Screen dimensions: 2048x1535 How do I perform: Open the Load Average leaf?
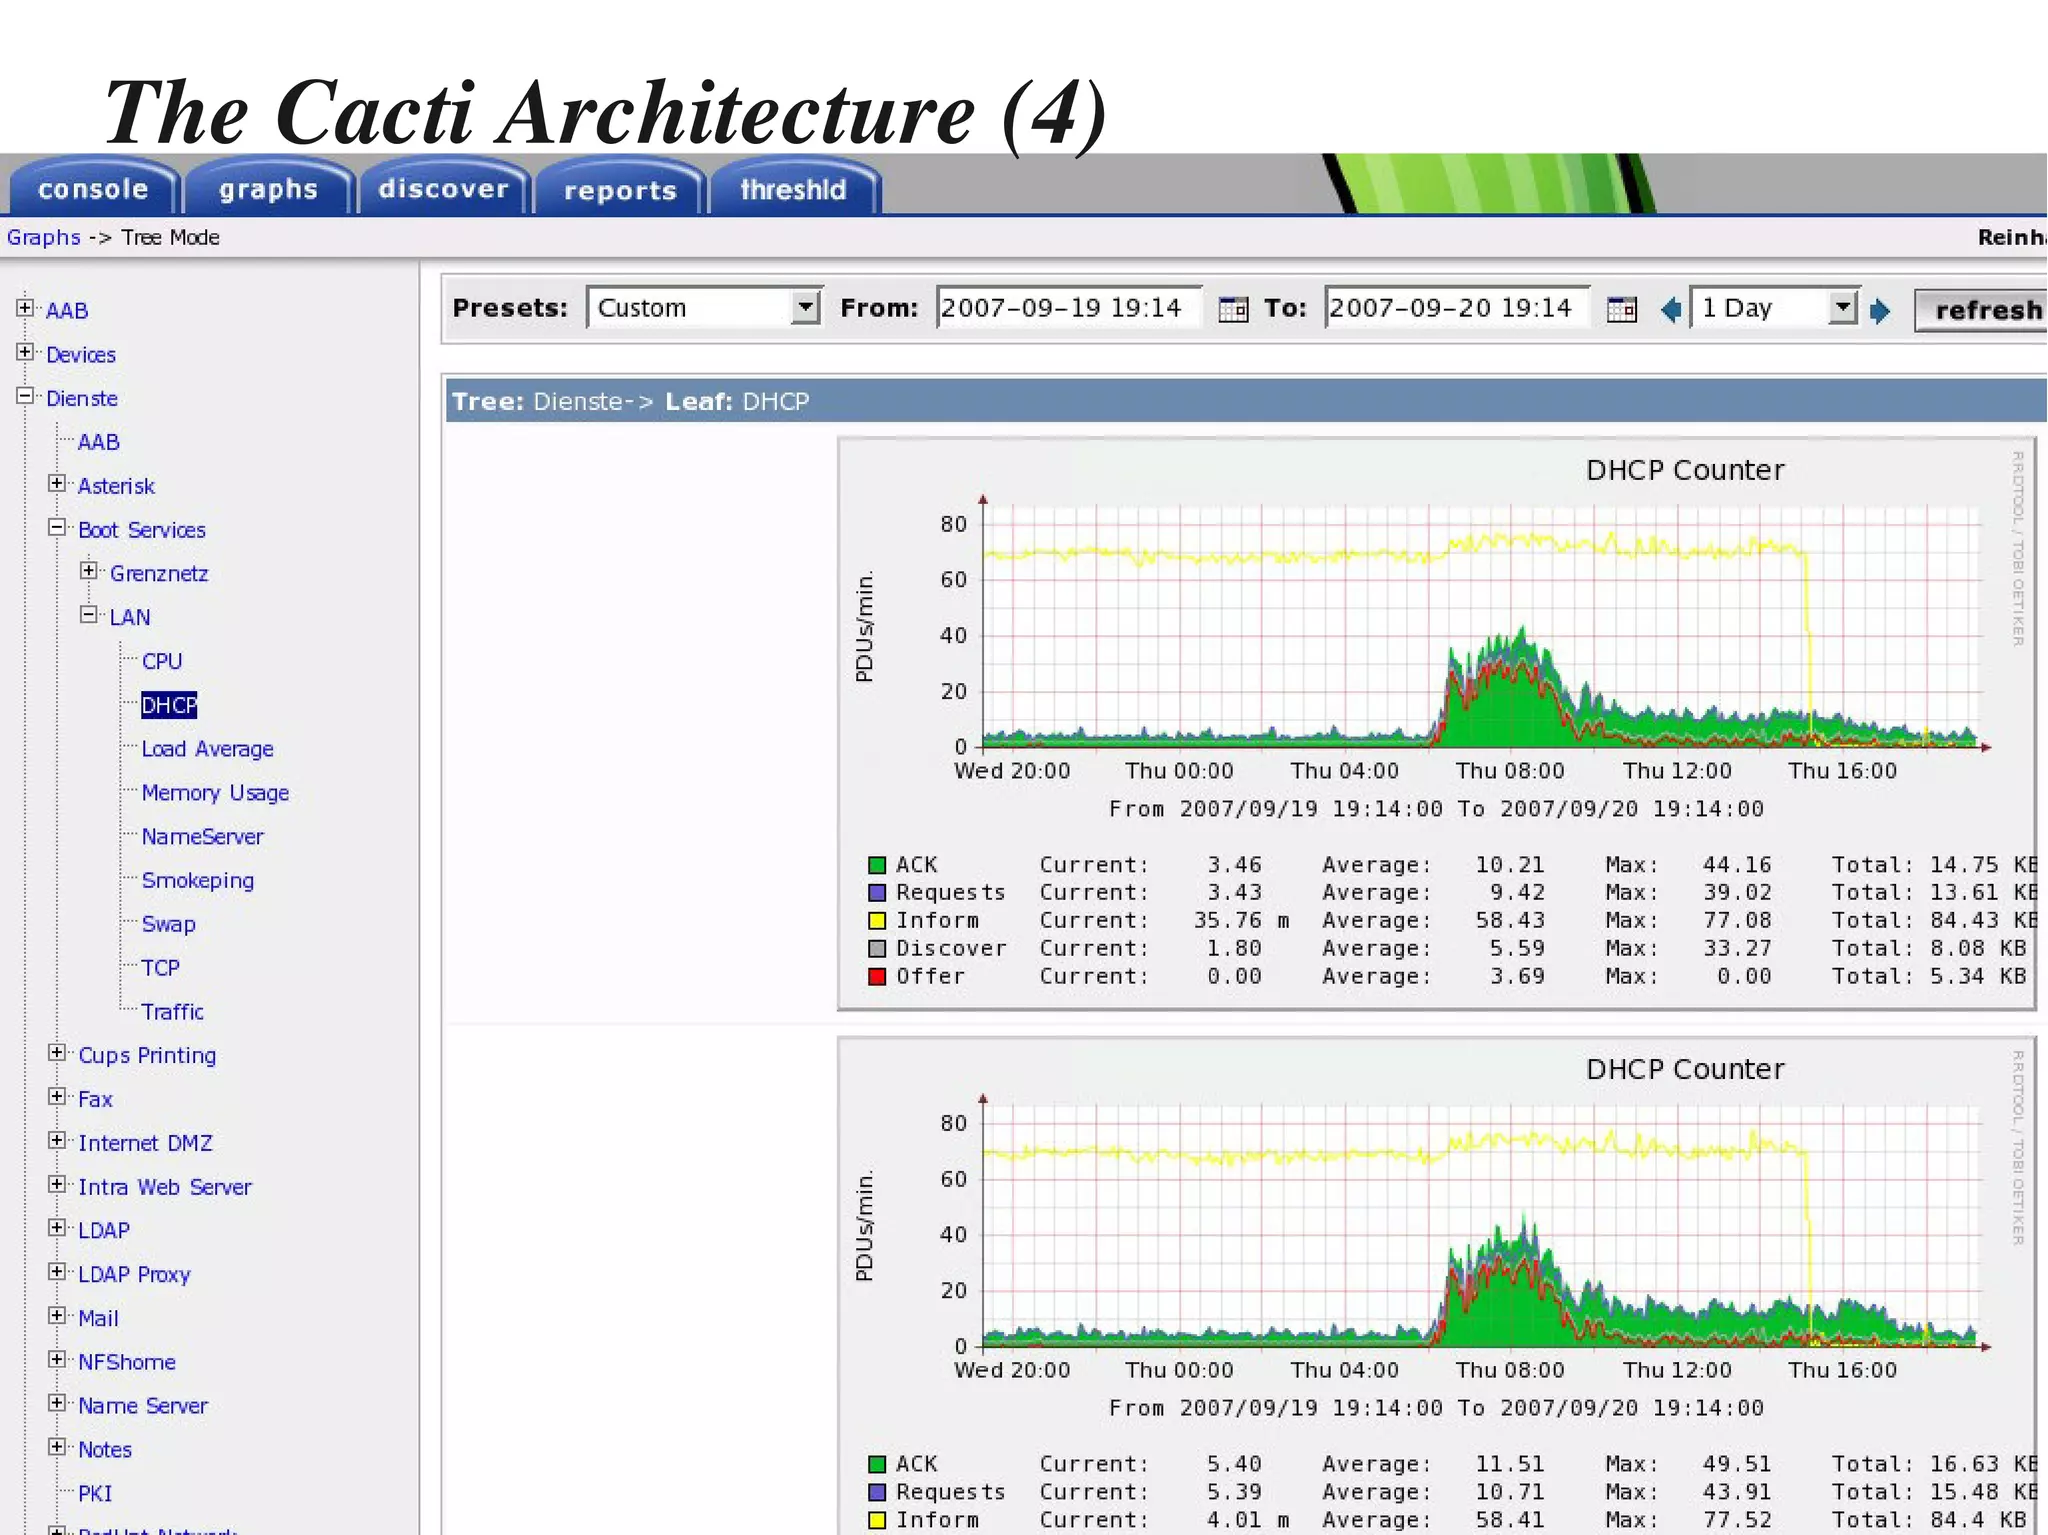pos(207,749)
